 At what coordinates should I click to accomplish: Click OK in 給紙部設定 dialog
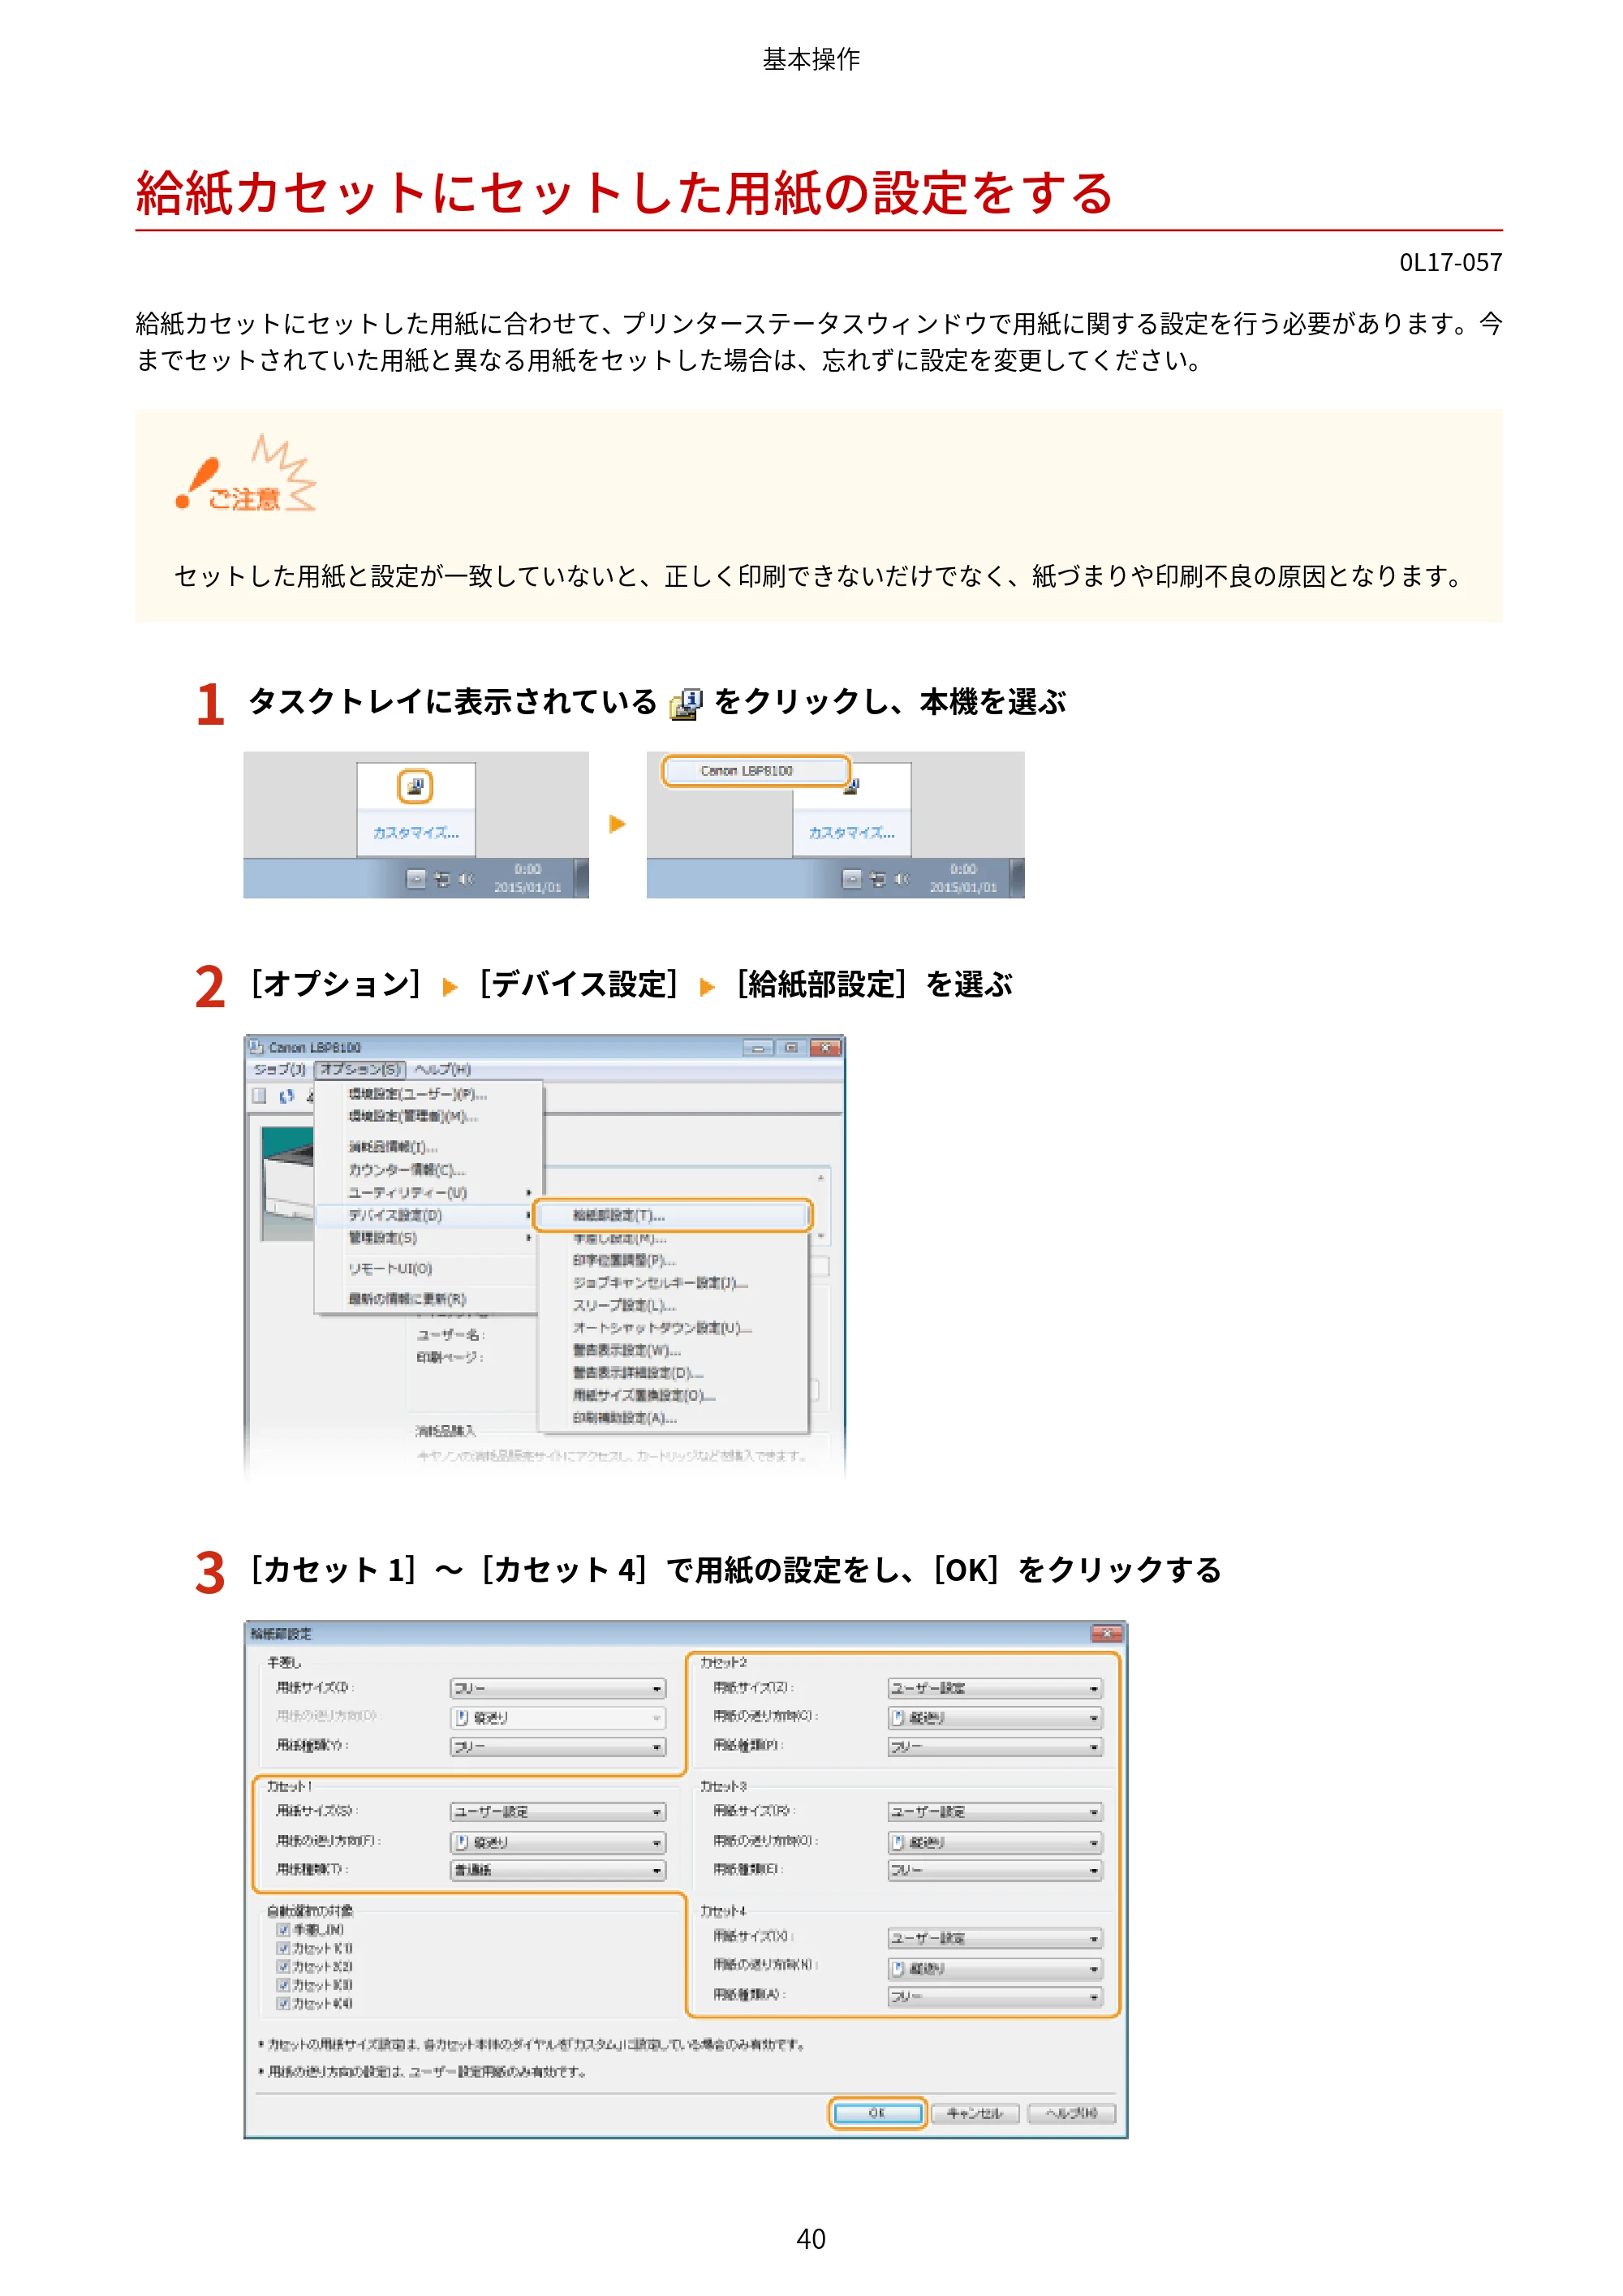coord(877,2113)
